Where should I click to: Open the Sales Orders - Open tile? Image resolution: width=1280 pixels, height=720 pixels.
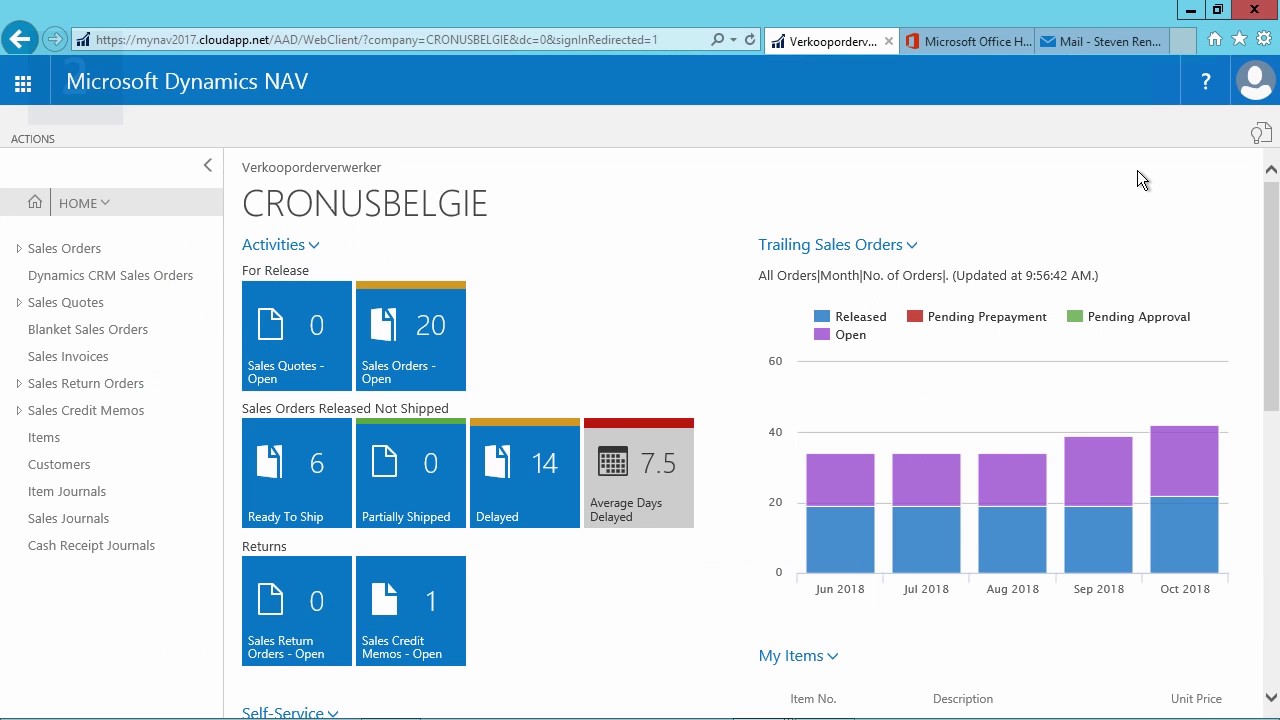(411, 336)
